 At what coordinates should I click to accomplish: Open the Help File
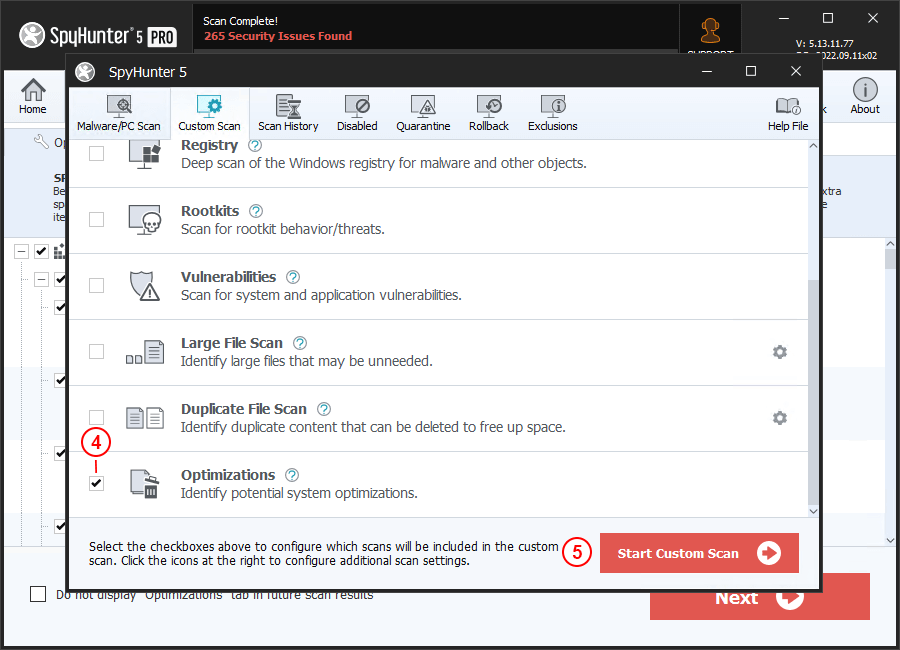click(x=787, y=114)
